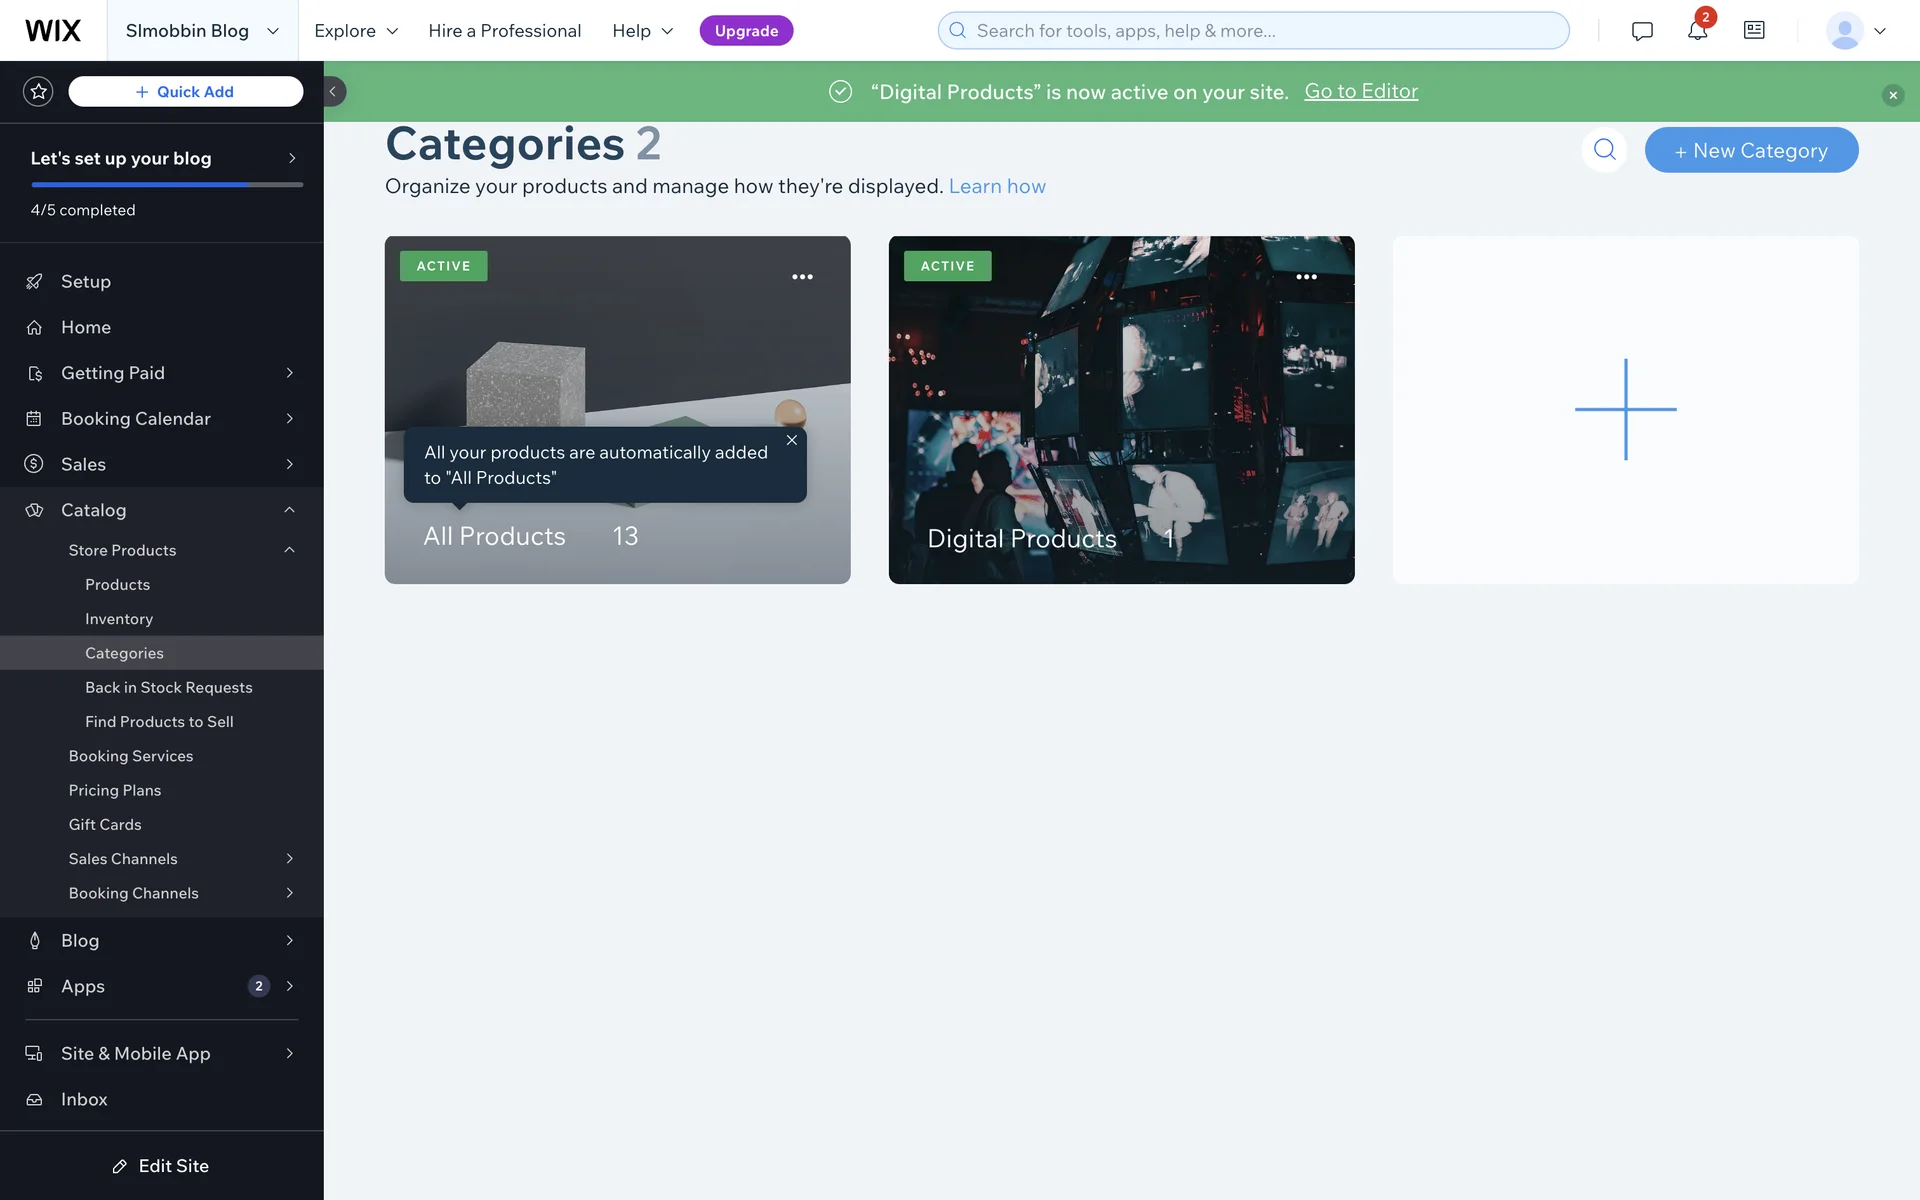Viewport: 1920px width, 1200px height.
Task: Close the green Digital Products banner
Action: [1892, 95]
